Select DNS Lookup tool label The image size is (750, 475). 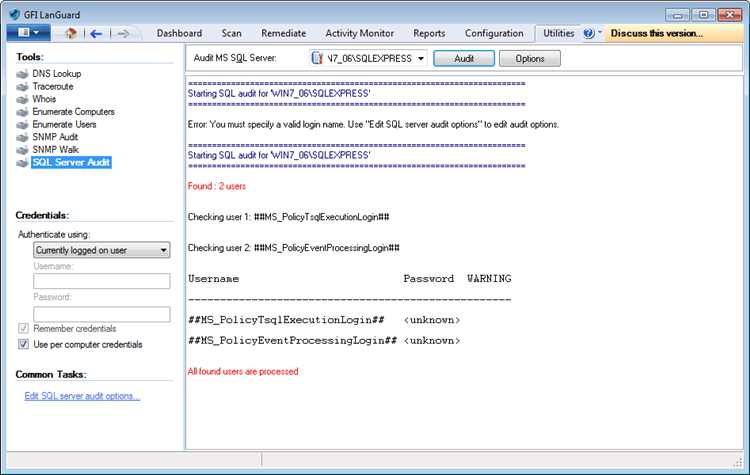56,74
